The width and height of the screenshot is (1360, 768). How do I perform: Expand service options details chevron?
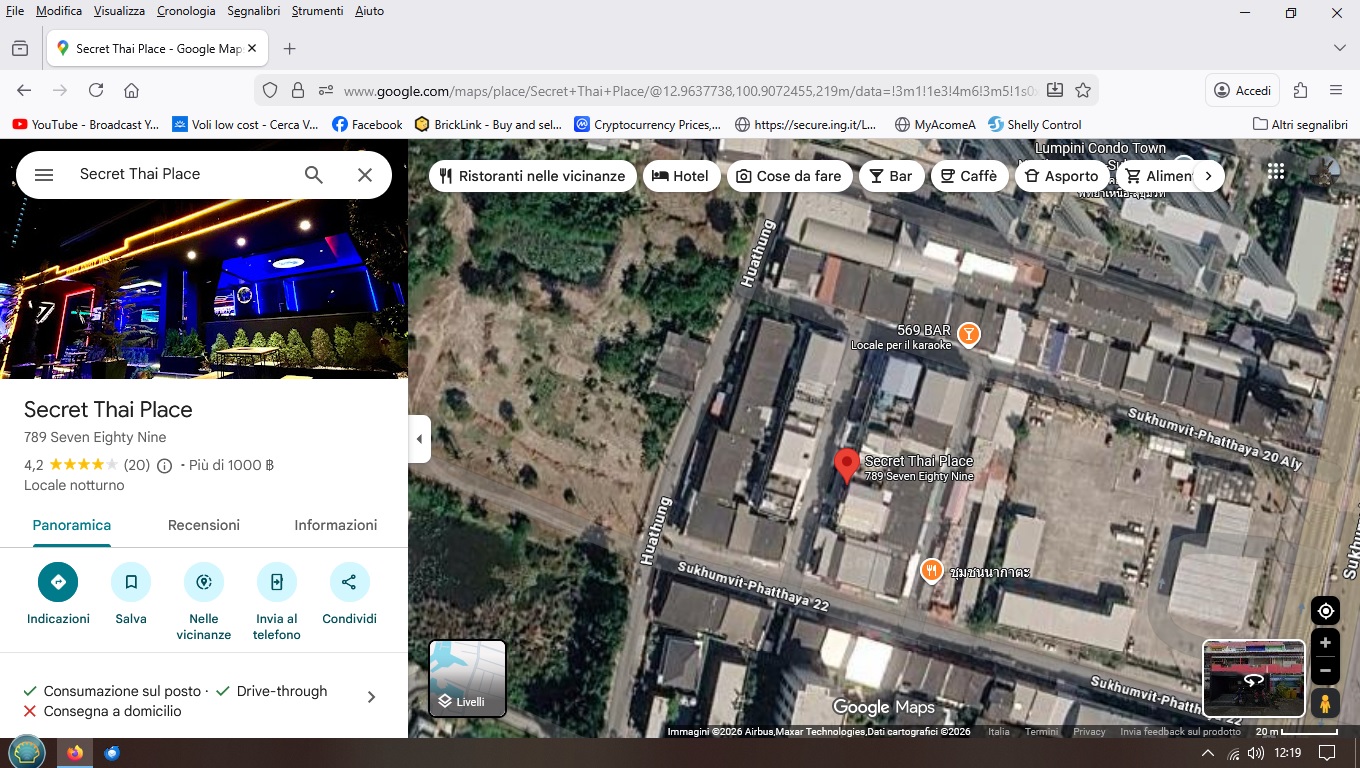pyautogui.click(x=371, y=697)
